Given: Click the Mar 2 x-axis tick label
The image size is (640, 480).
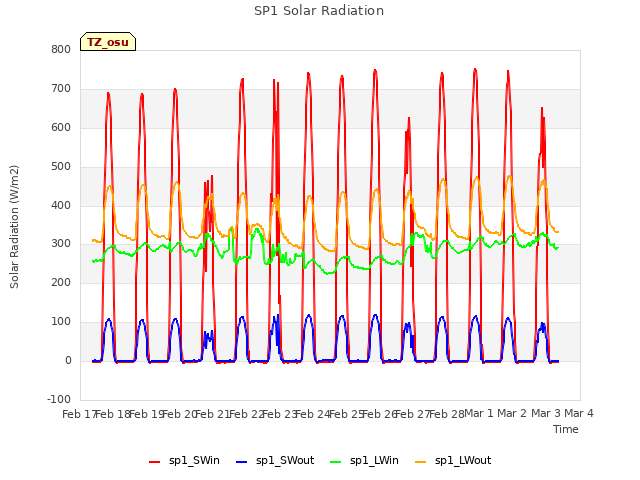Looking at the screenshot, I should coord(512,413).
